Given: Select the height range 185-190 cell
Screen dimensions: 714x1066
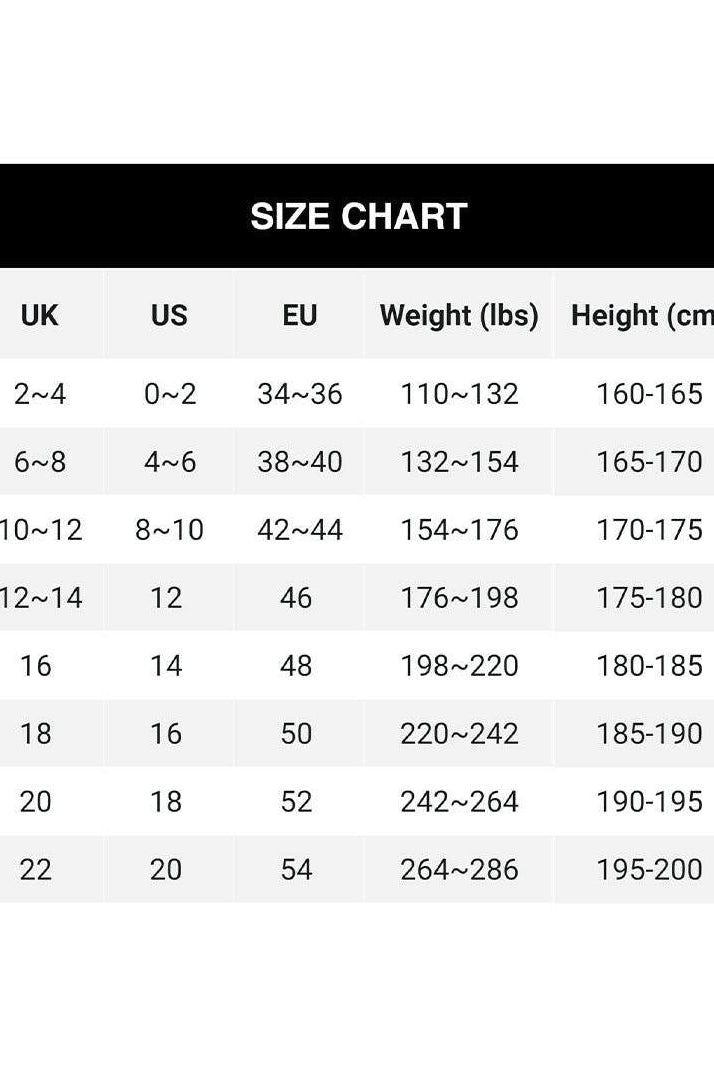Looking at the screenshot, I should (649, 734).
